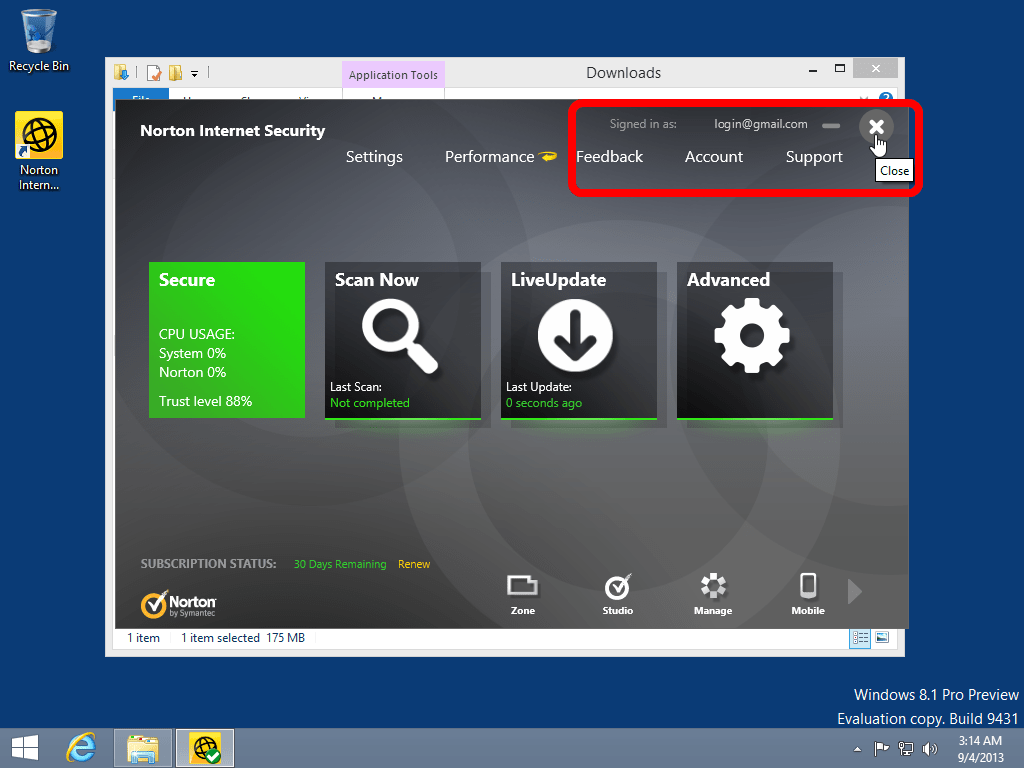Switch Downloads to large icons view
1024x768 pixels.
click(x=882, y=638)
